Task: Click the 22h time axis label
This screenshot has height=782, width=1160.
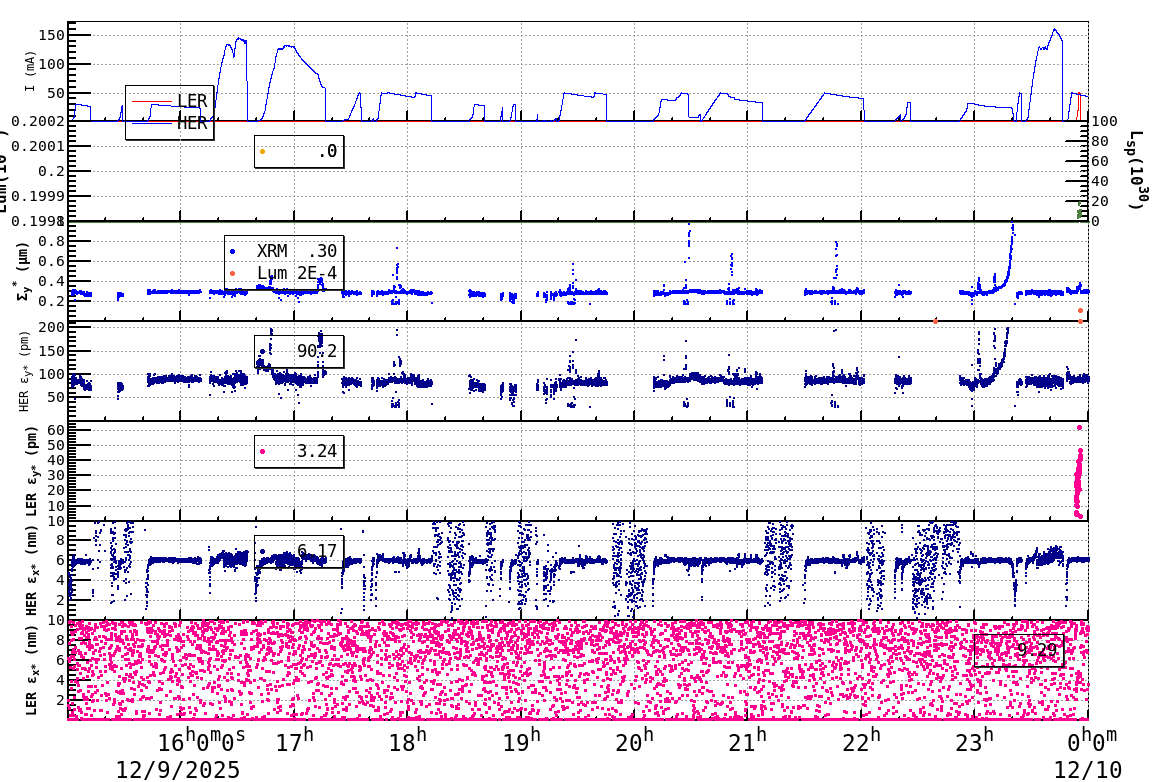Action: (861, 741)
